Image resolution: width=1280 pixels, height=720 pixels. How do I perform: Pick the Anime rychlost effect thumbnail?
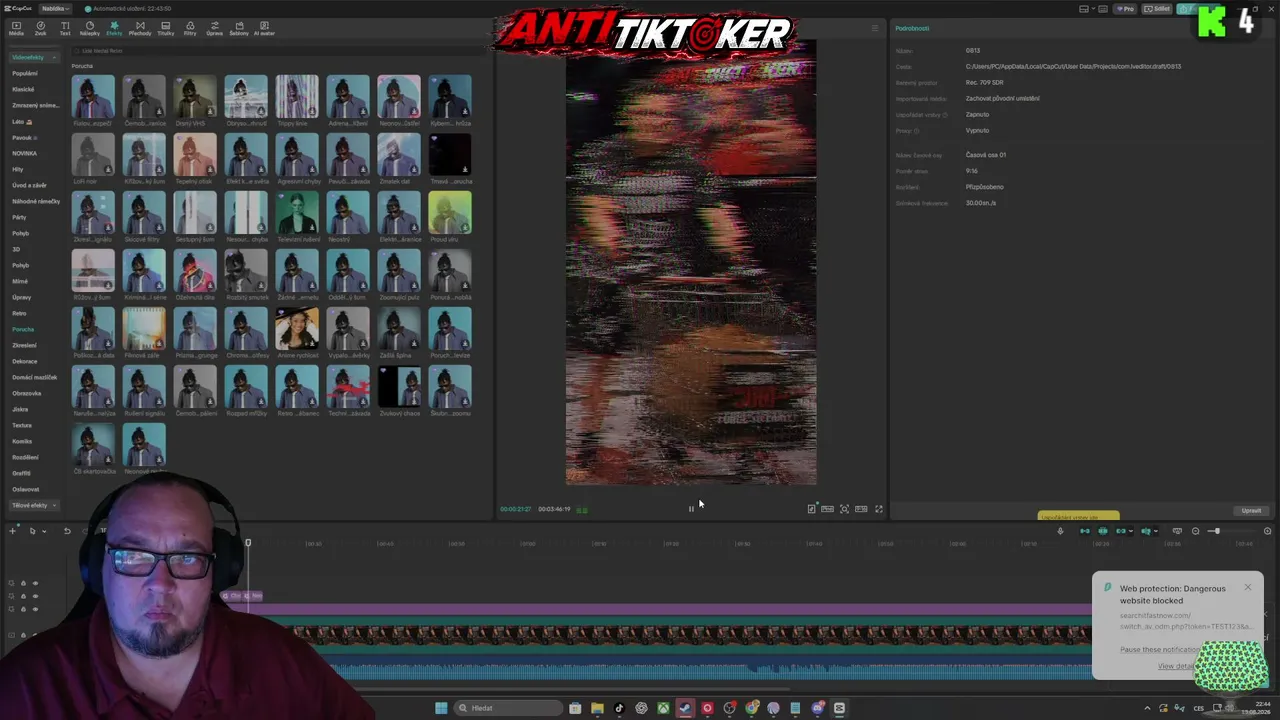(x=297, y=328)
